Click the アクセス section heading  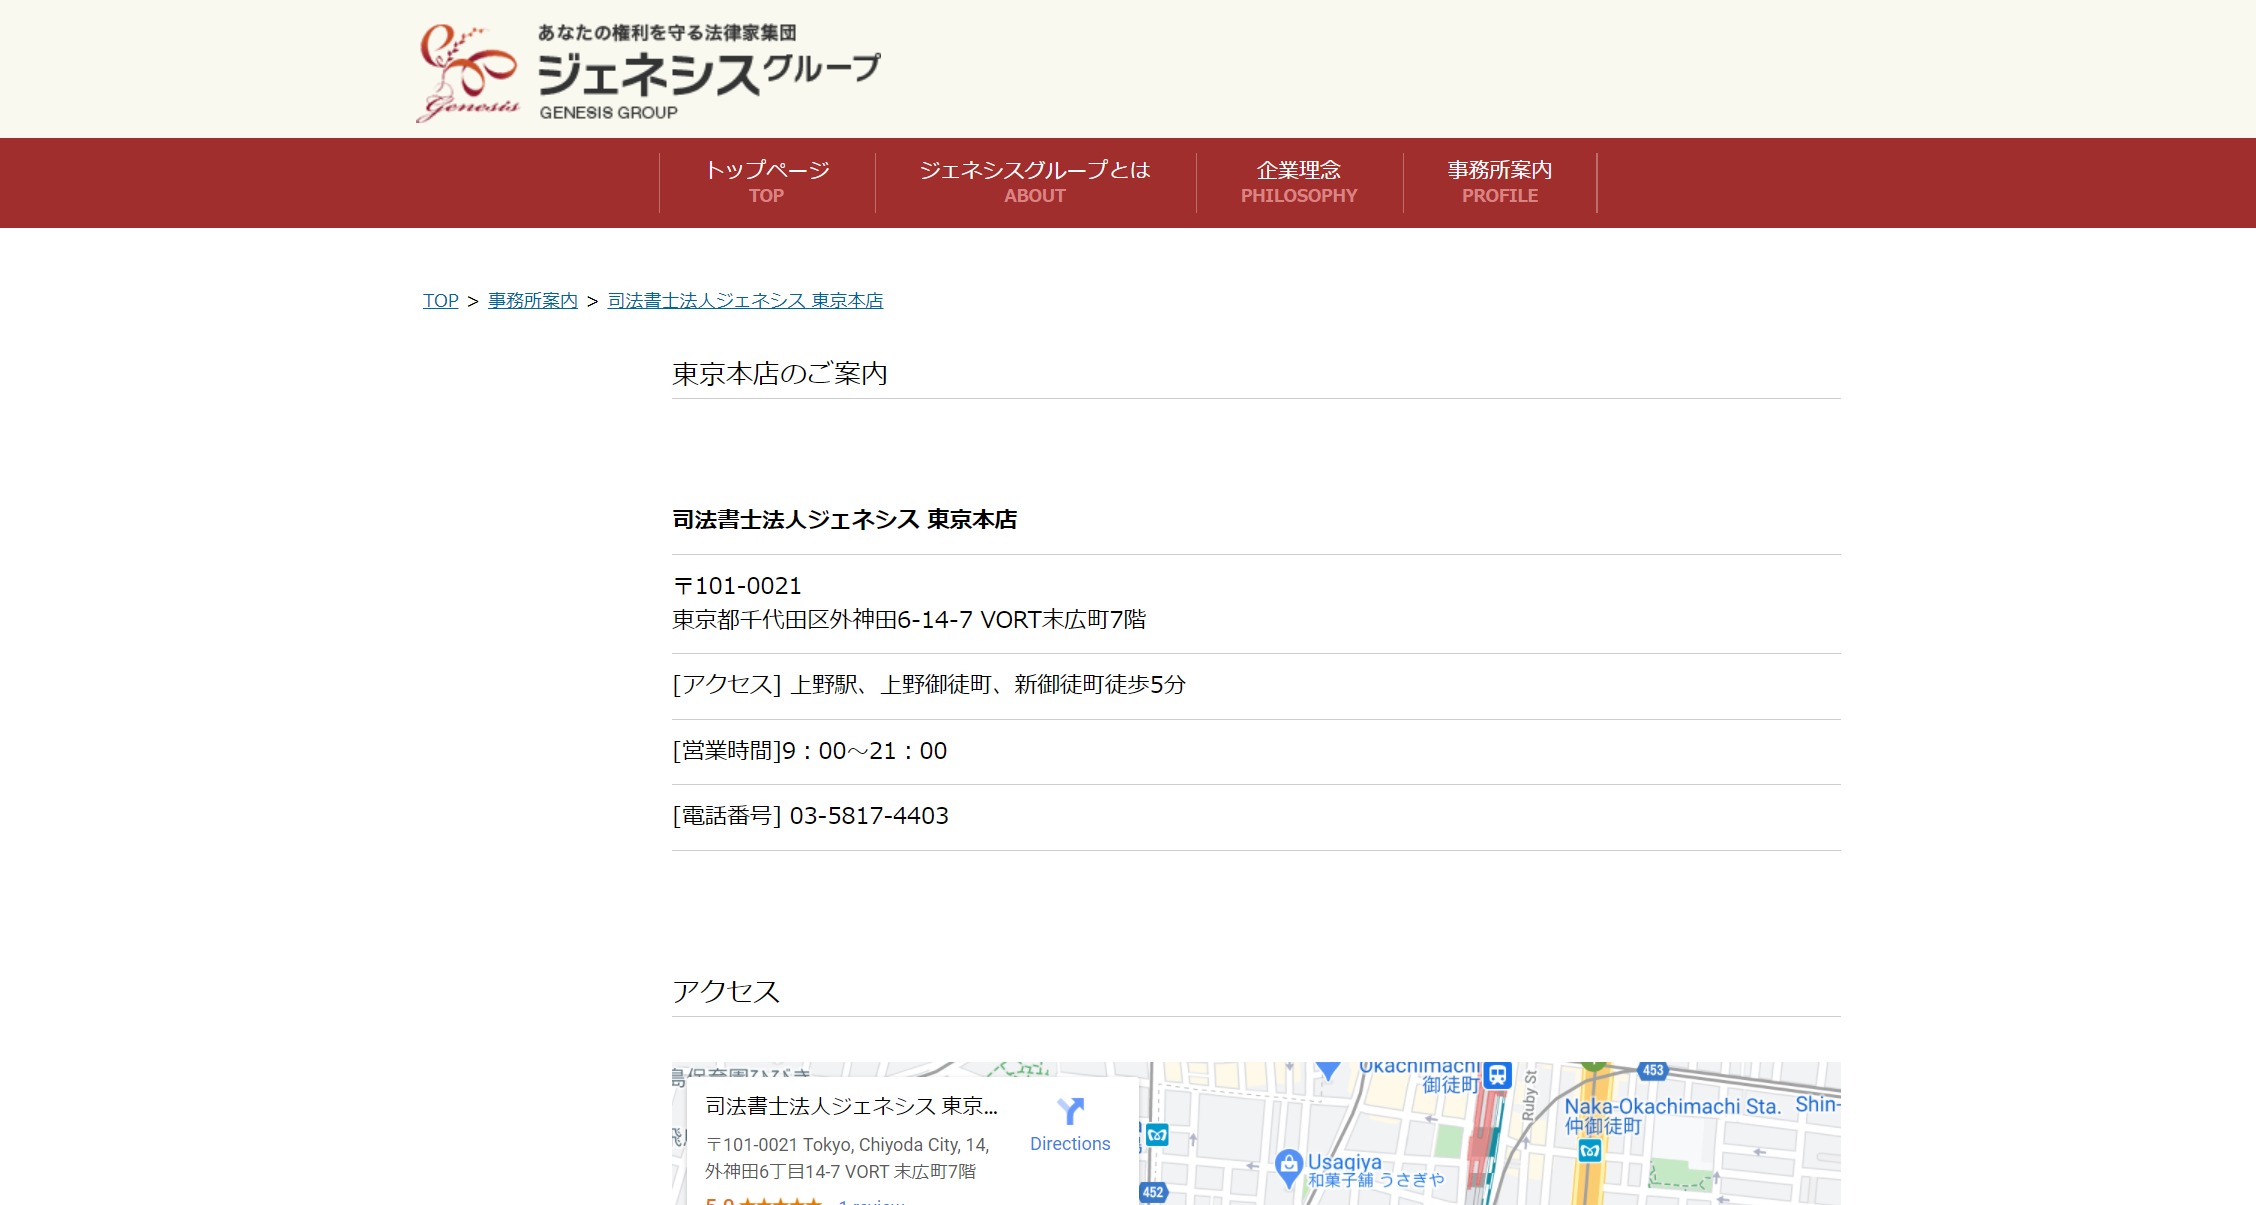(726, 992)
